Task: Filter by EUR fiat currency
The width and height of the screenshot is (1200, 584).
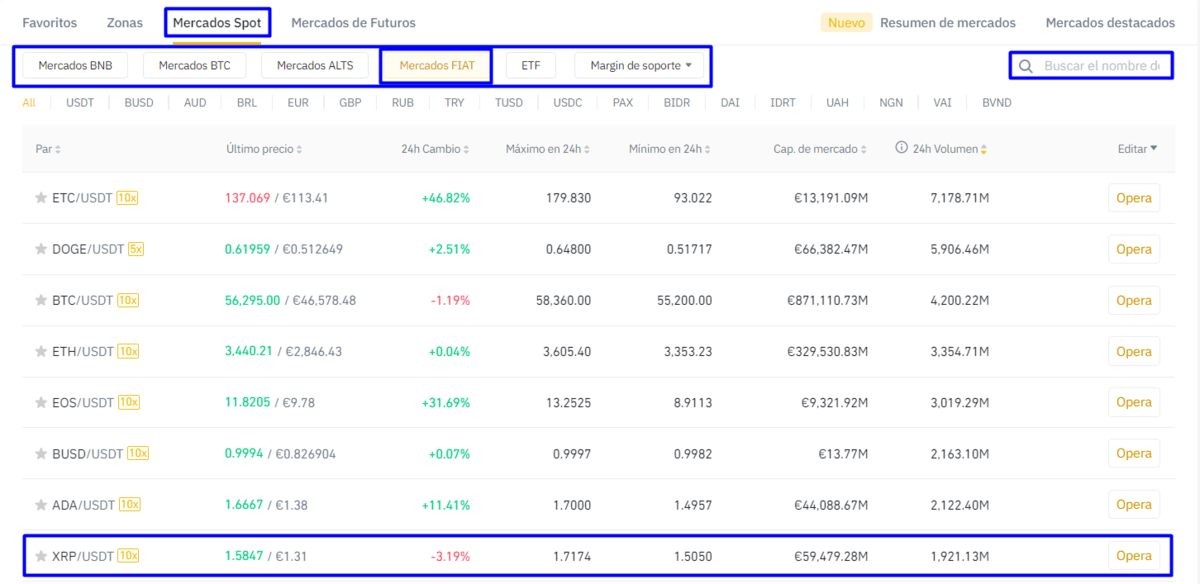Action: click(297, 102)
